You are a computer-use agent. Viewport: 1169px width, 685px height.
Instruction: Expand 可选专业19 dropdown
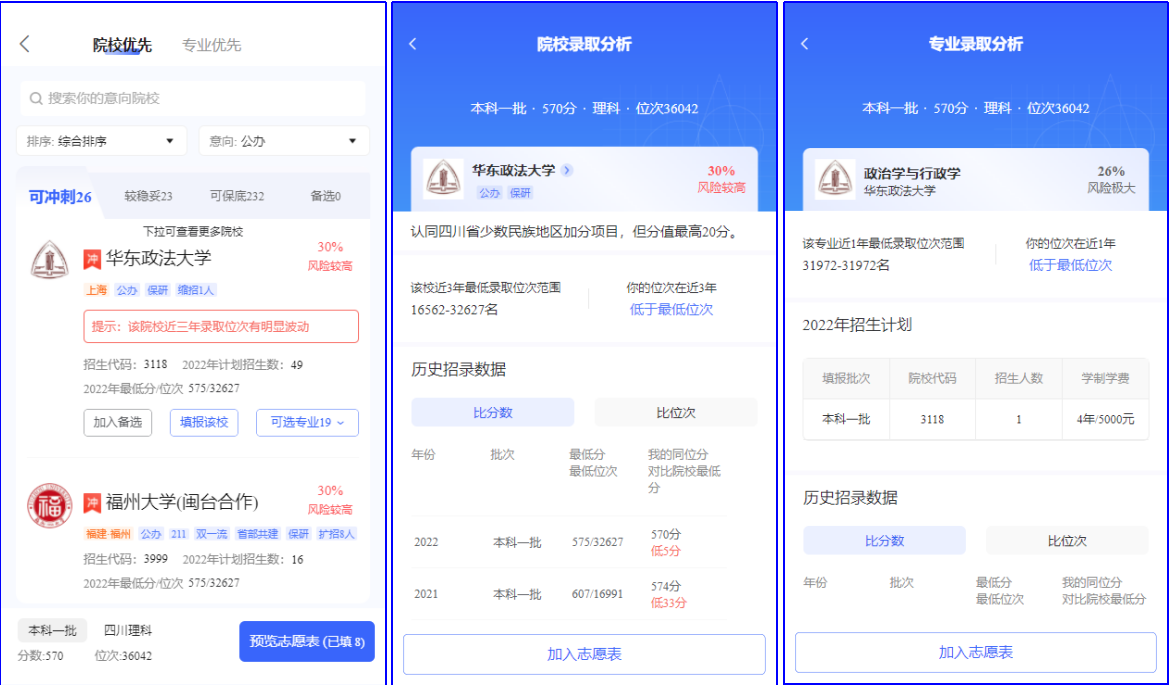click(307, 423)
